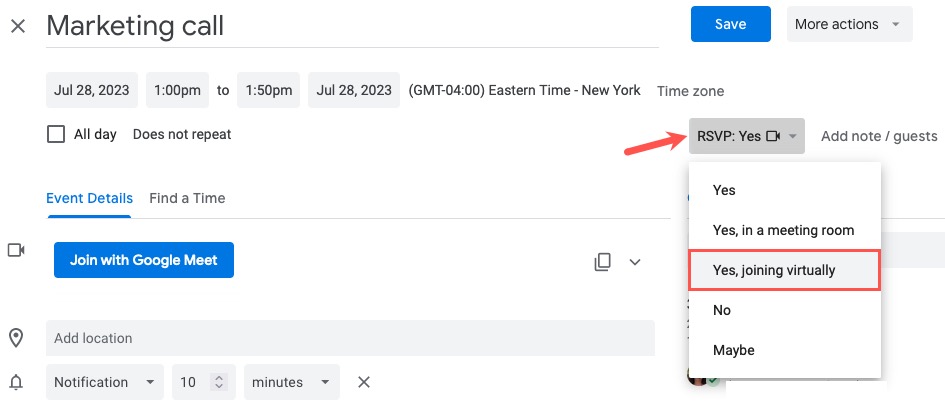Change the start date Jul 28, 2023
The image size is (945, 410).
click(92, 90)
